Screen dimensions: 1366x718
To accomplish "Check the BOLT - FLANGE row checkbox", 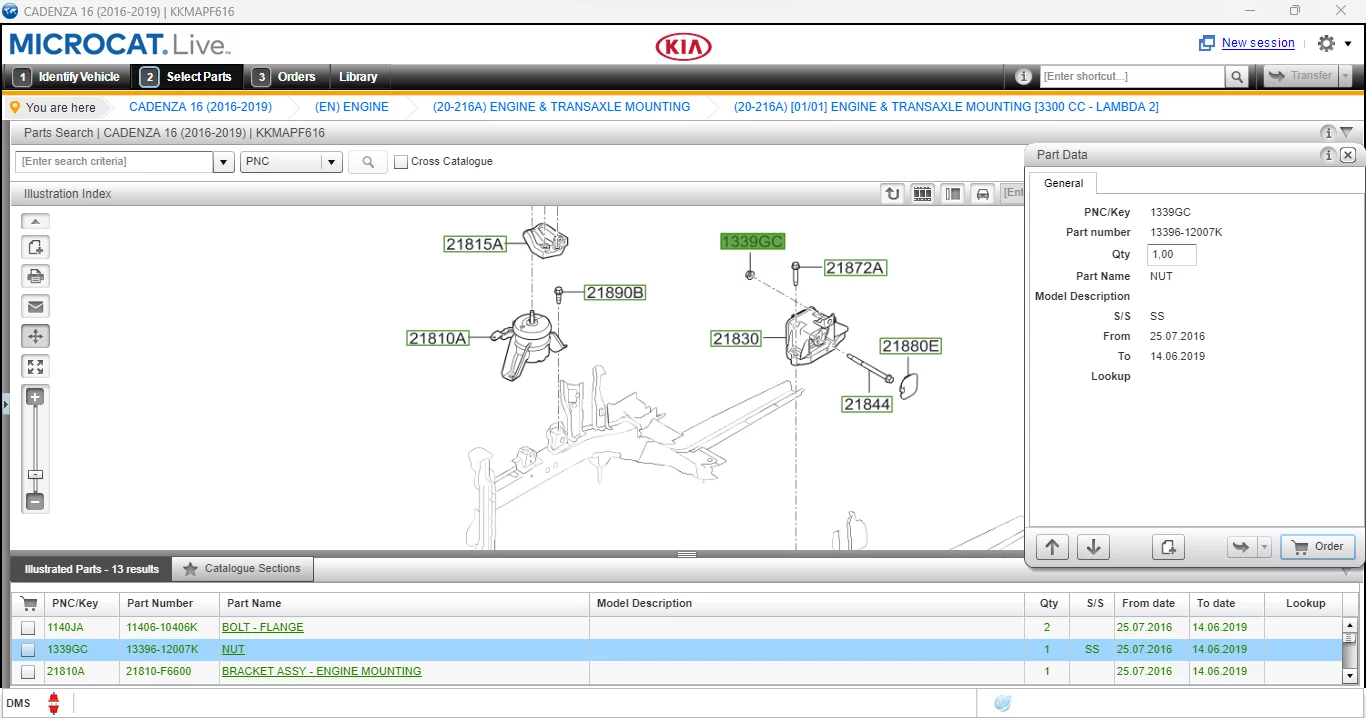I will 28,628.
